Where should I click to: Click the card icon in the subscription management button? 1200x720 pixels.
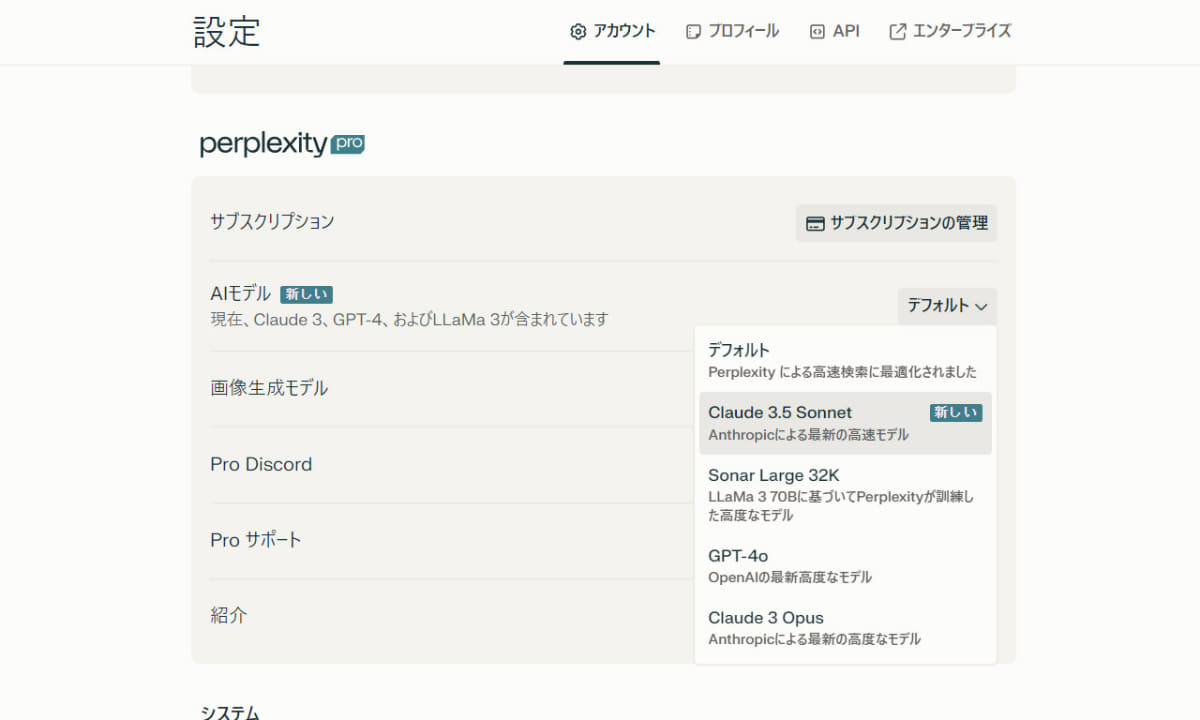(x=814, y=223)
